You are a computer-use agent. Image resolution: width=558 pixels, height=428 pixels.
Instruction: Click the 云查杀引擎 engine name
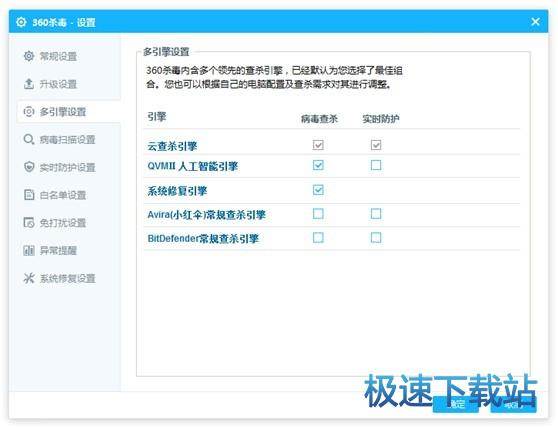pos(172,146)
